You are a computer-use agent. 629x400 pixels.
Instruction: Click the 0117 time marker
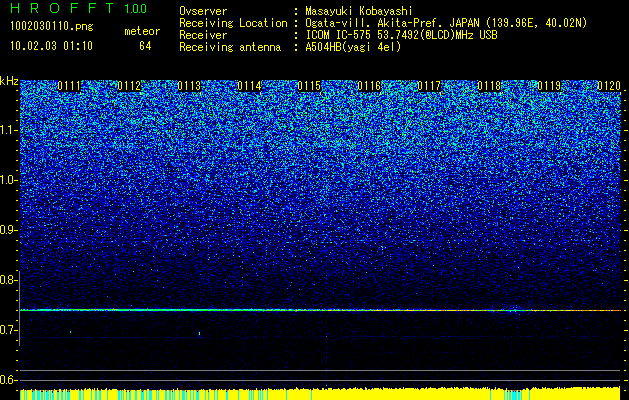(x=429, y=86)
